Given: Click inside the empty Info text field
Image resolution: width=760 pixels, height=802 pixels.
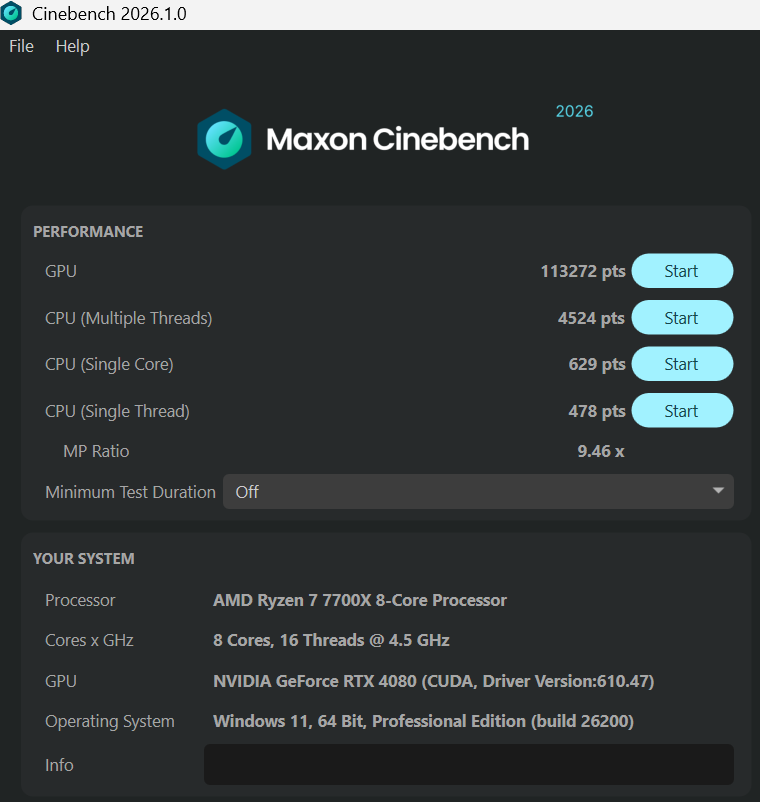Looking at the screenshot, I should [x=468, y=764].
